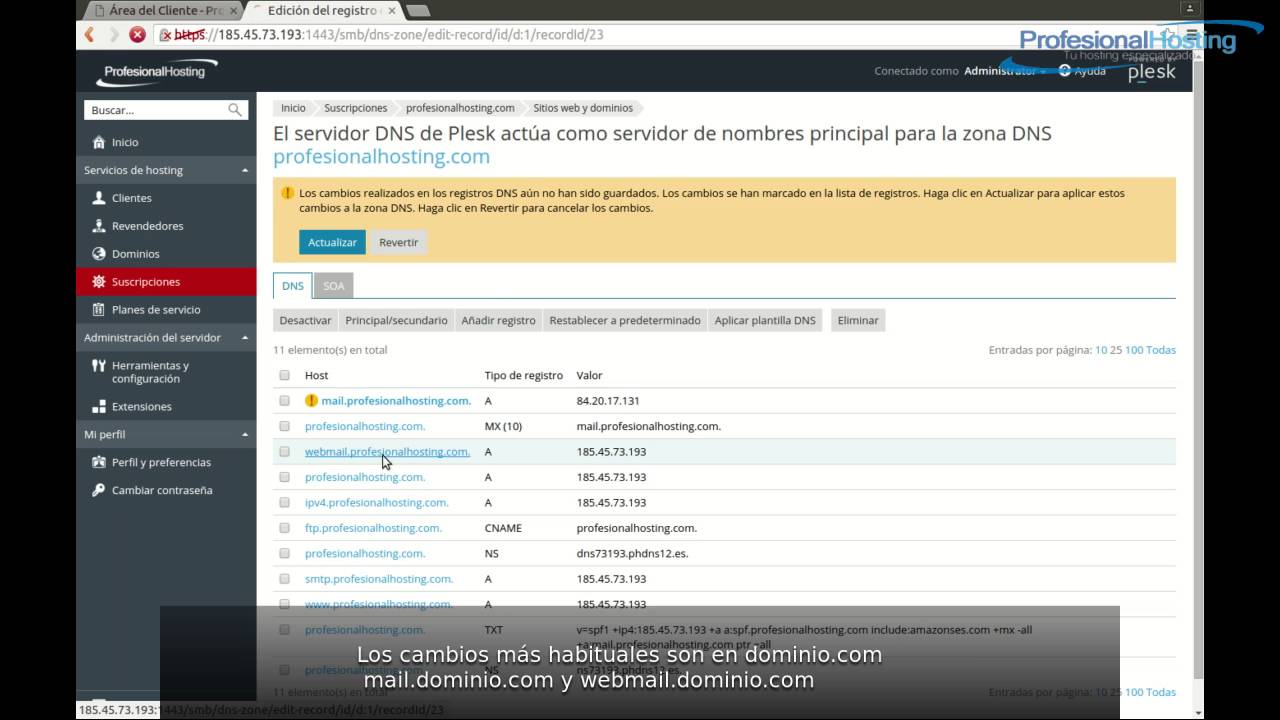The width and height of the screenshot is (1280, 720).
Task: Click the browser forward arrow
Action: [113, 34]
